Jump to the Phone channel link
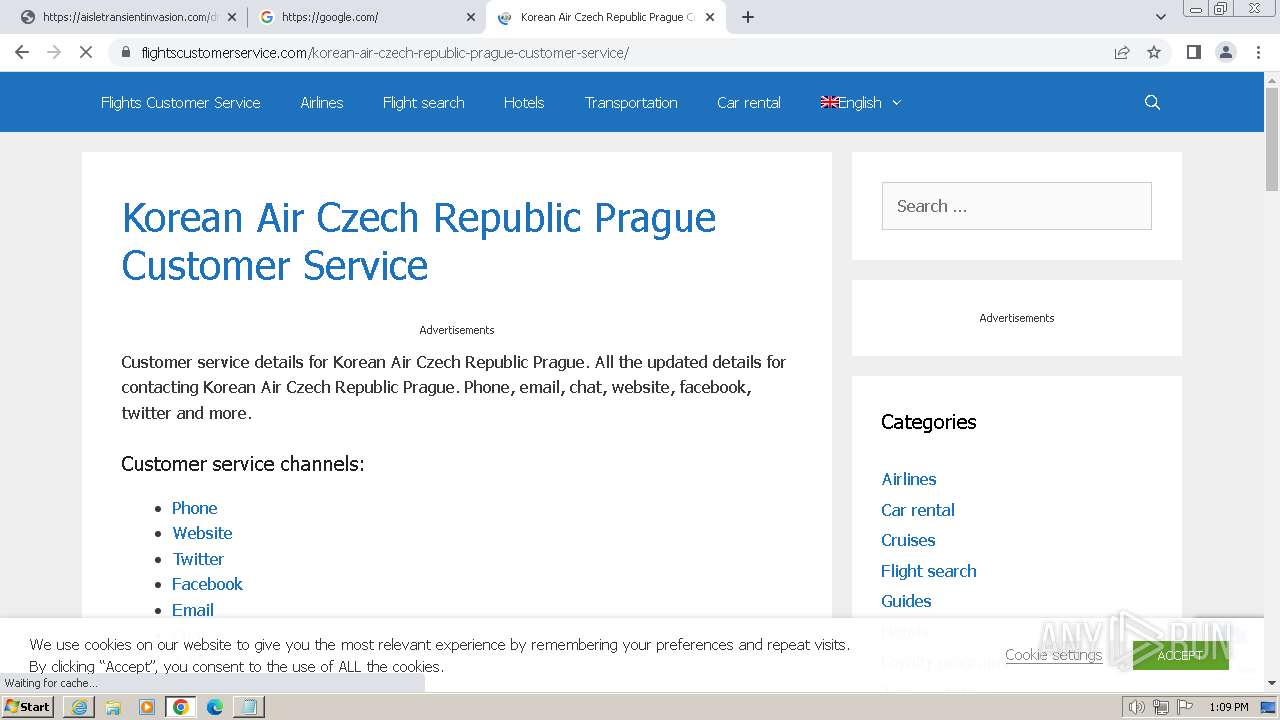1280x720 pixels. pyautogui.click(x=194, y=508)
